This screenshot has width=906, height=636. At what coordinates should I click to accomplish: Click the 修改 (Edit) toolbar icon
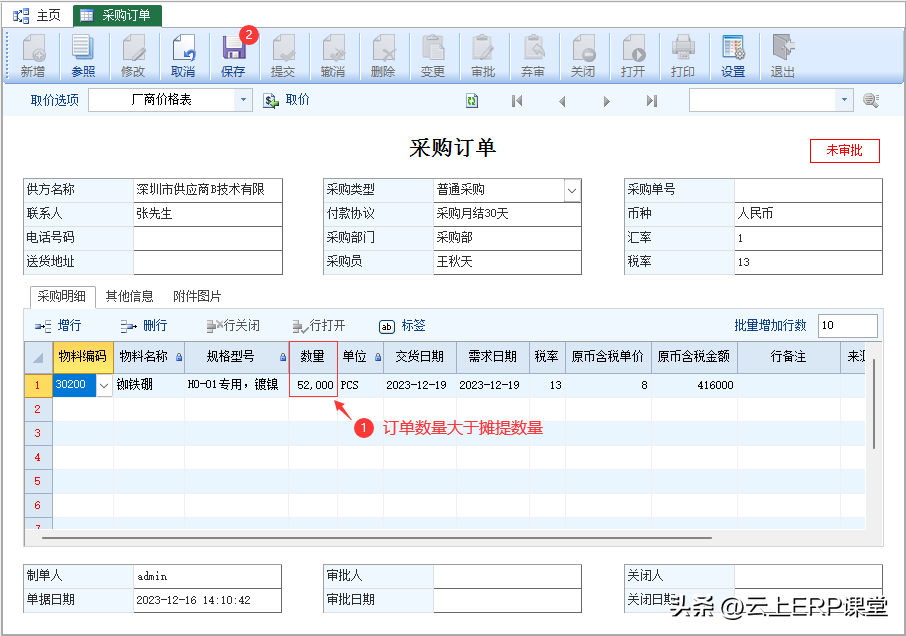(x=133, y=56)
